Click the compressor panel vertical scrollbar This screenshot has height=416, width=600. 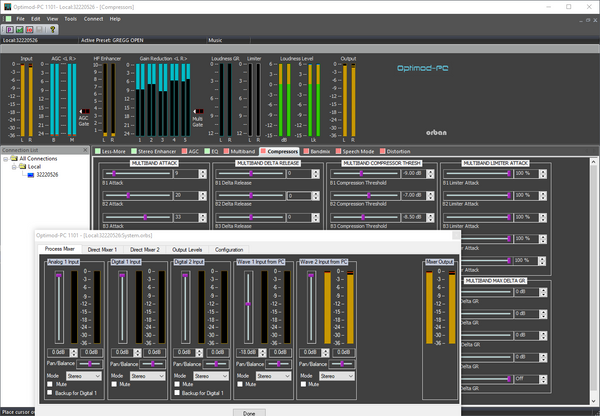tap(593, 281)
